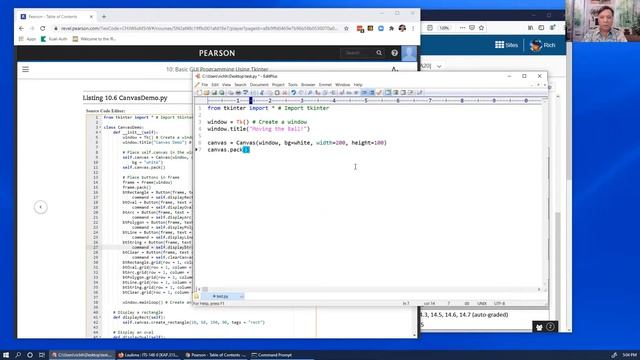Click line 1 import statement in EditPlus
This screenshot has width=640, height=360.
click(x=268, y=108)
